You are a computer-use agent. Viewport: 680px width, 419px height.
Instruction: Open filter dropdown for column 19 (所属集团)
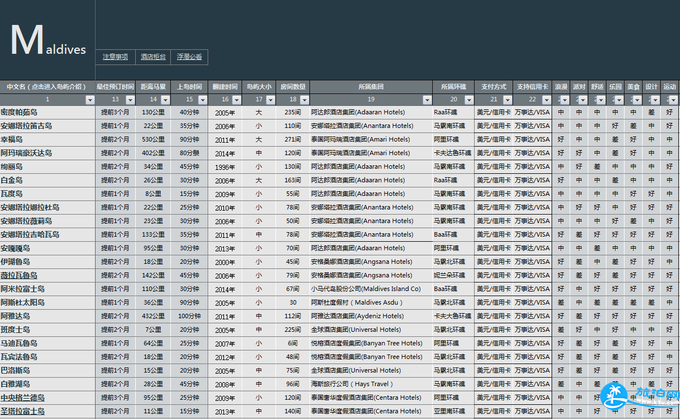click(x=427, y=100)
